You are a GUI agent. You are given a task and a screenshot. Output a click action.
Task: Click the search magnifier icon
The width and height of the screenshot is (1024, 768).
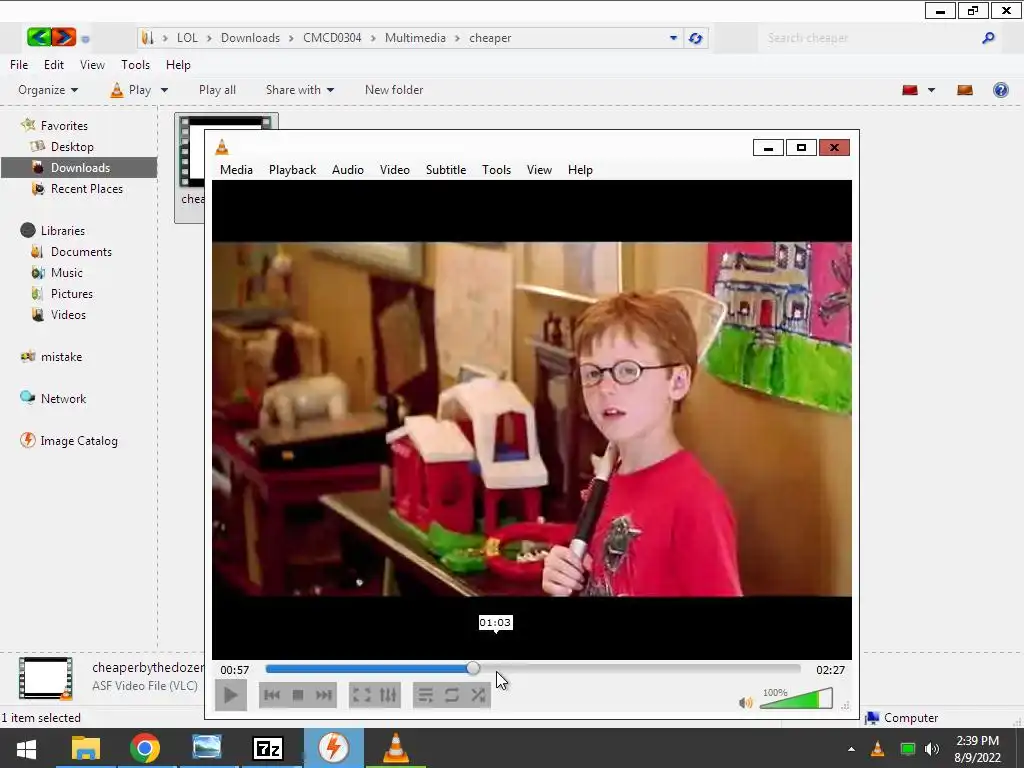[989, 38]
